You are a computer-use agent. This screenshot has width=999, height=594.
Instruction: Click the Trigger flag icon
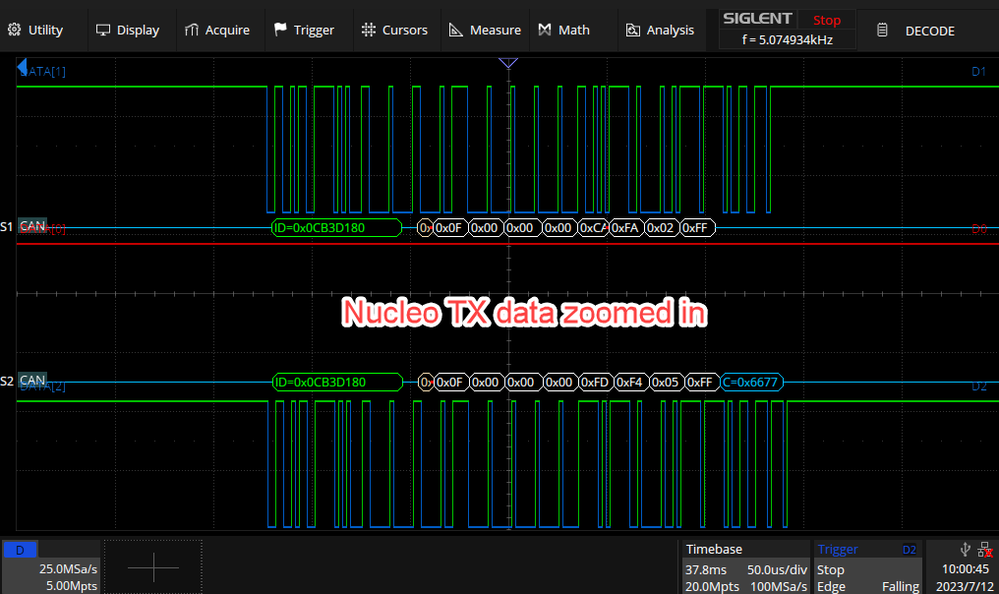tap(280, 29)
